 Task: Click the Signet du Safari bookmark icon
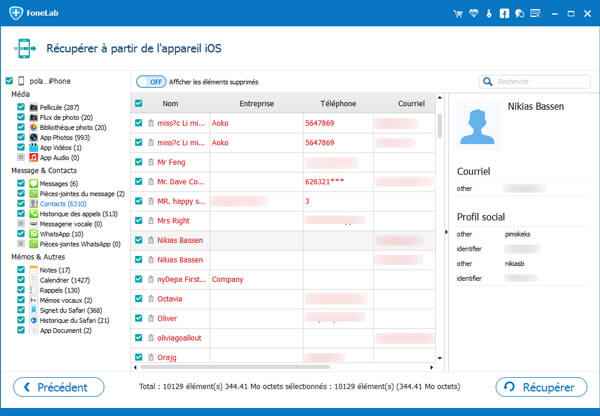tap(34, 310)
